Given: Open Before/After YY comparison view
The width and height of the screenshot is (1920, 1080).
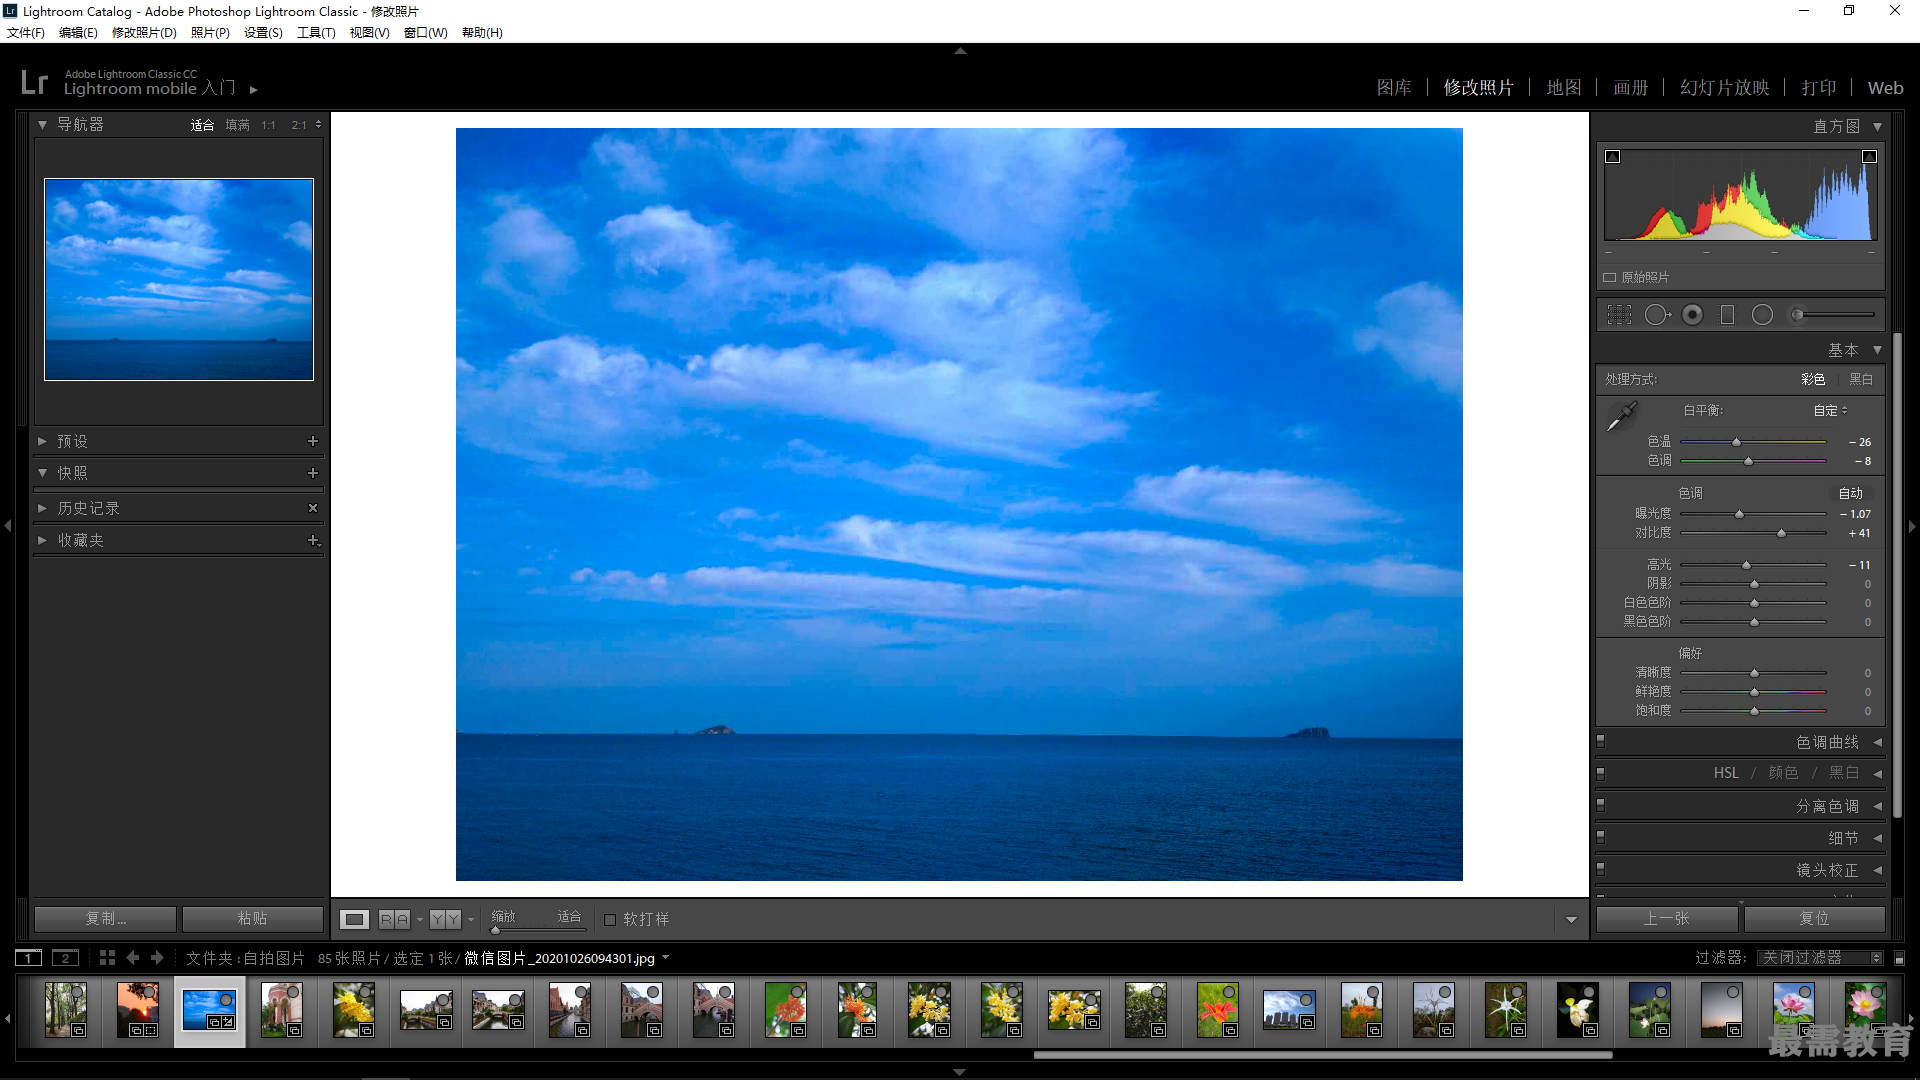Looking at the screenshot, I should 445,919.
